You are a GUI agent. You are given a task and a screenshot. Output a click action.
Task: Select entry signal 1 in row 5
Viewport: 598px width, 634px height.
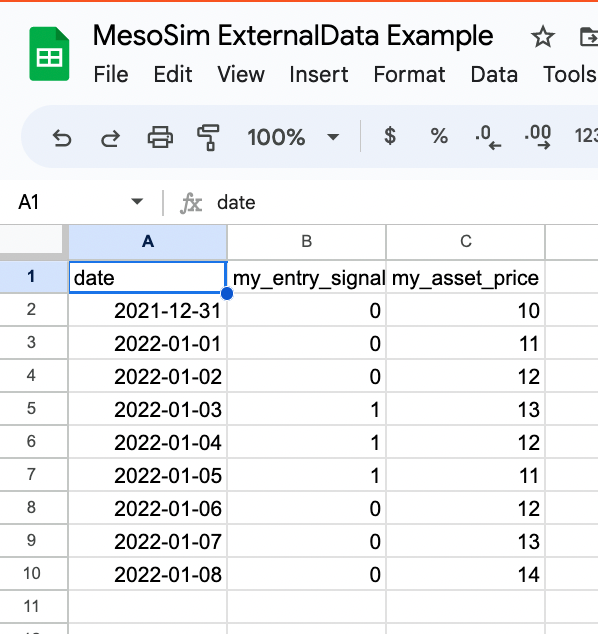[307, 409]
